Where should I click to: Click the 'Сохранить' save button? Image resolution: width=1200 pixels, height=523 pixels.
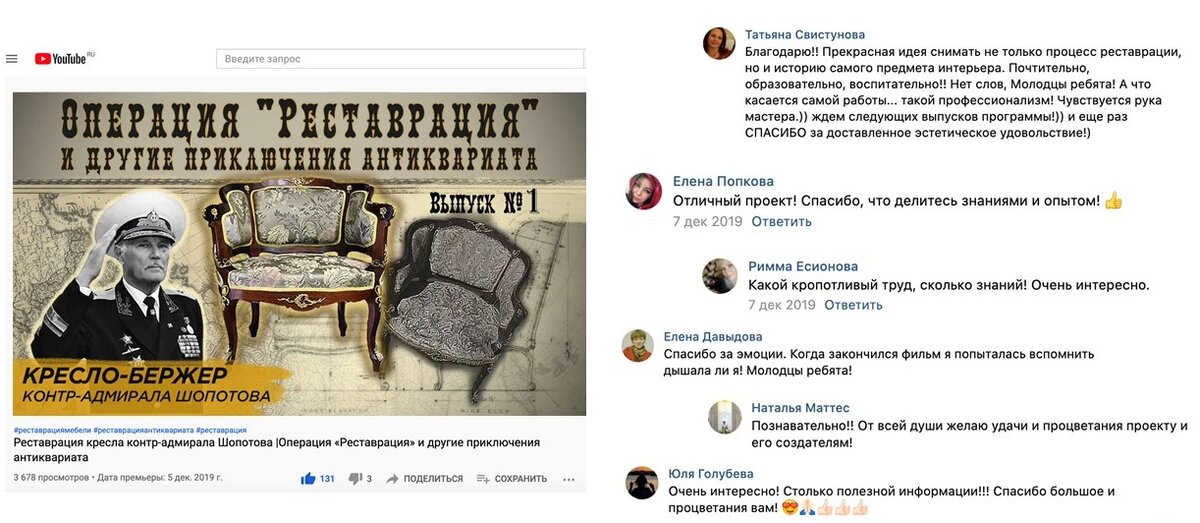pos(512,479)
